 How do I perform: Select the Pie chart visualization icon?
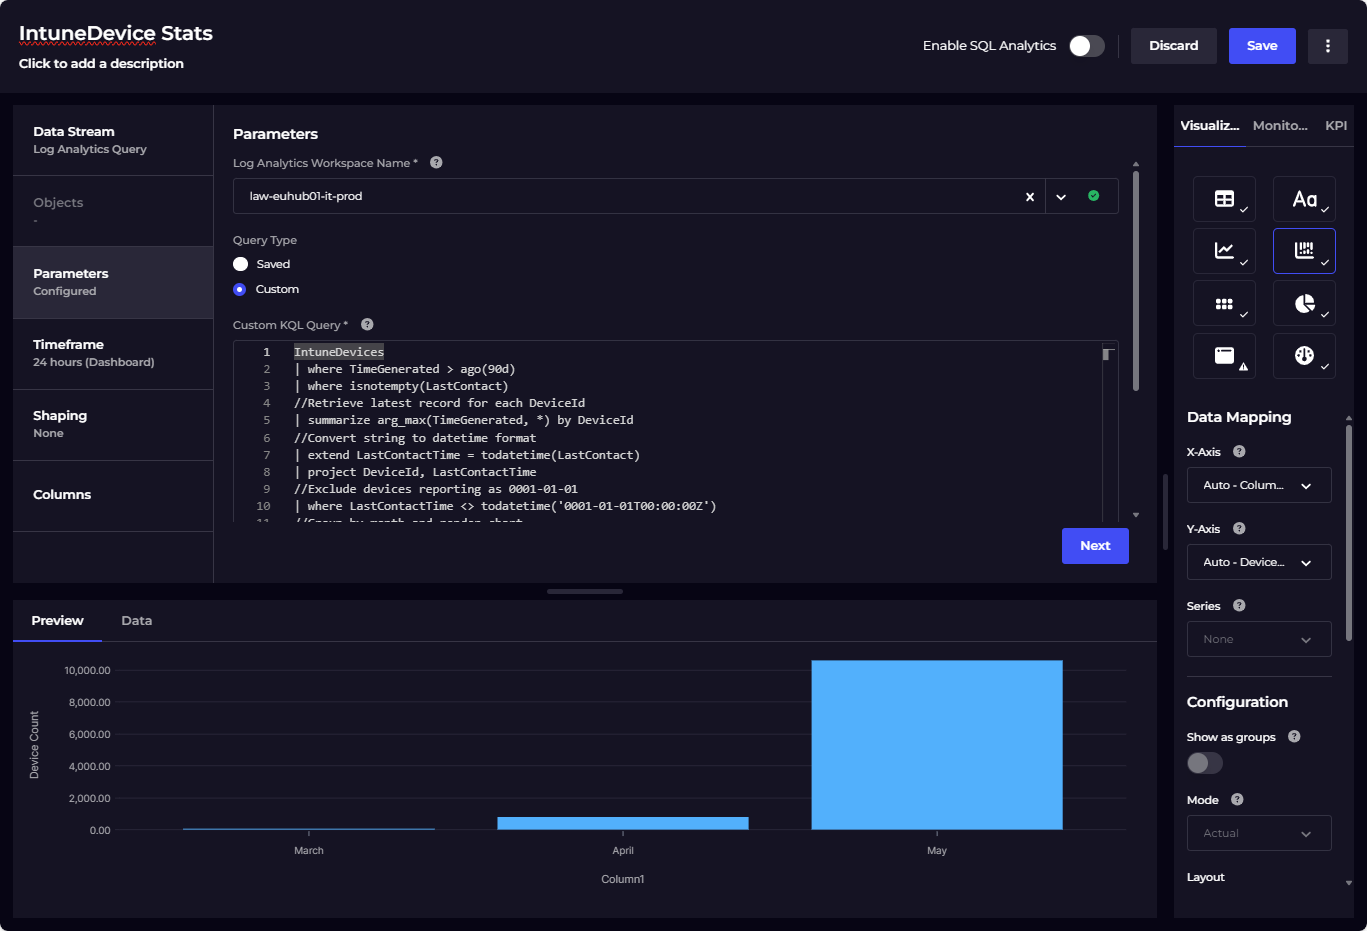(1304, 303)
